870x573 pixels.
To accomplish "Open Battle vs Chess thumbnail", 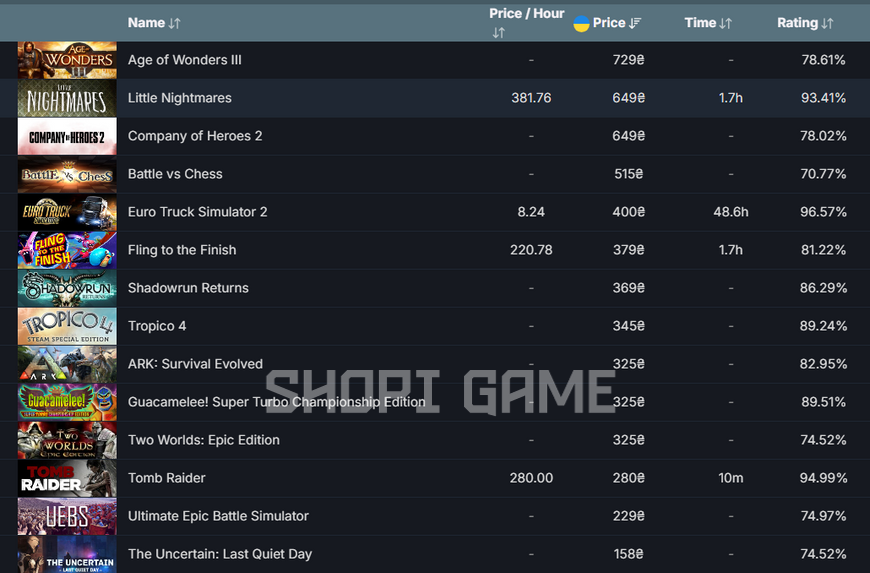I will pyautogui.click(x=67, y=174).
